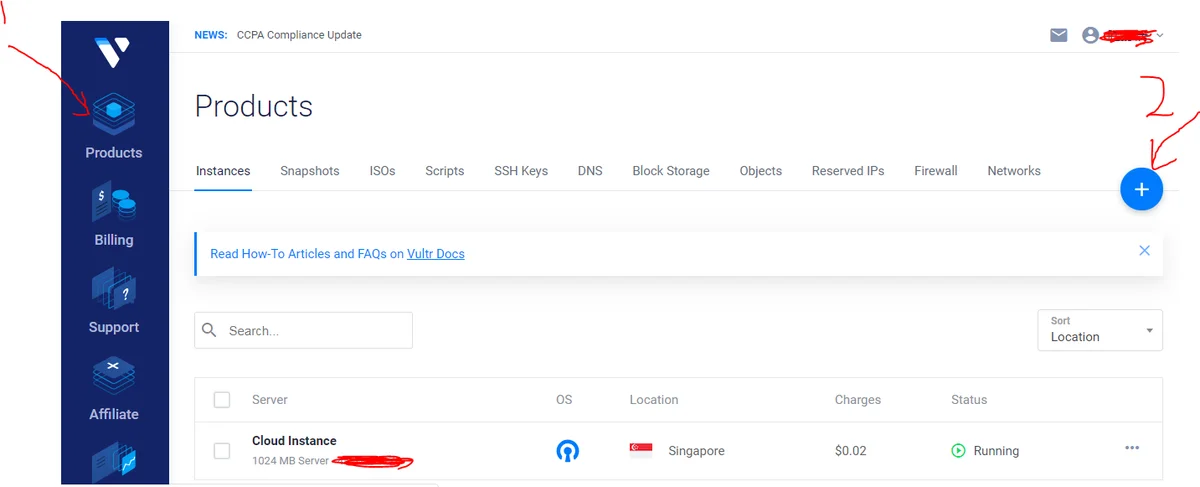Click the NEWS label in header

tap(210, 35)
